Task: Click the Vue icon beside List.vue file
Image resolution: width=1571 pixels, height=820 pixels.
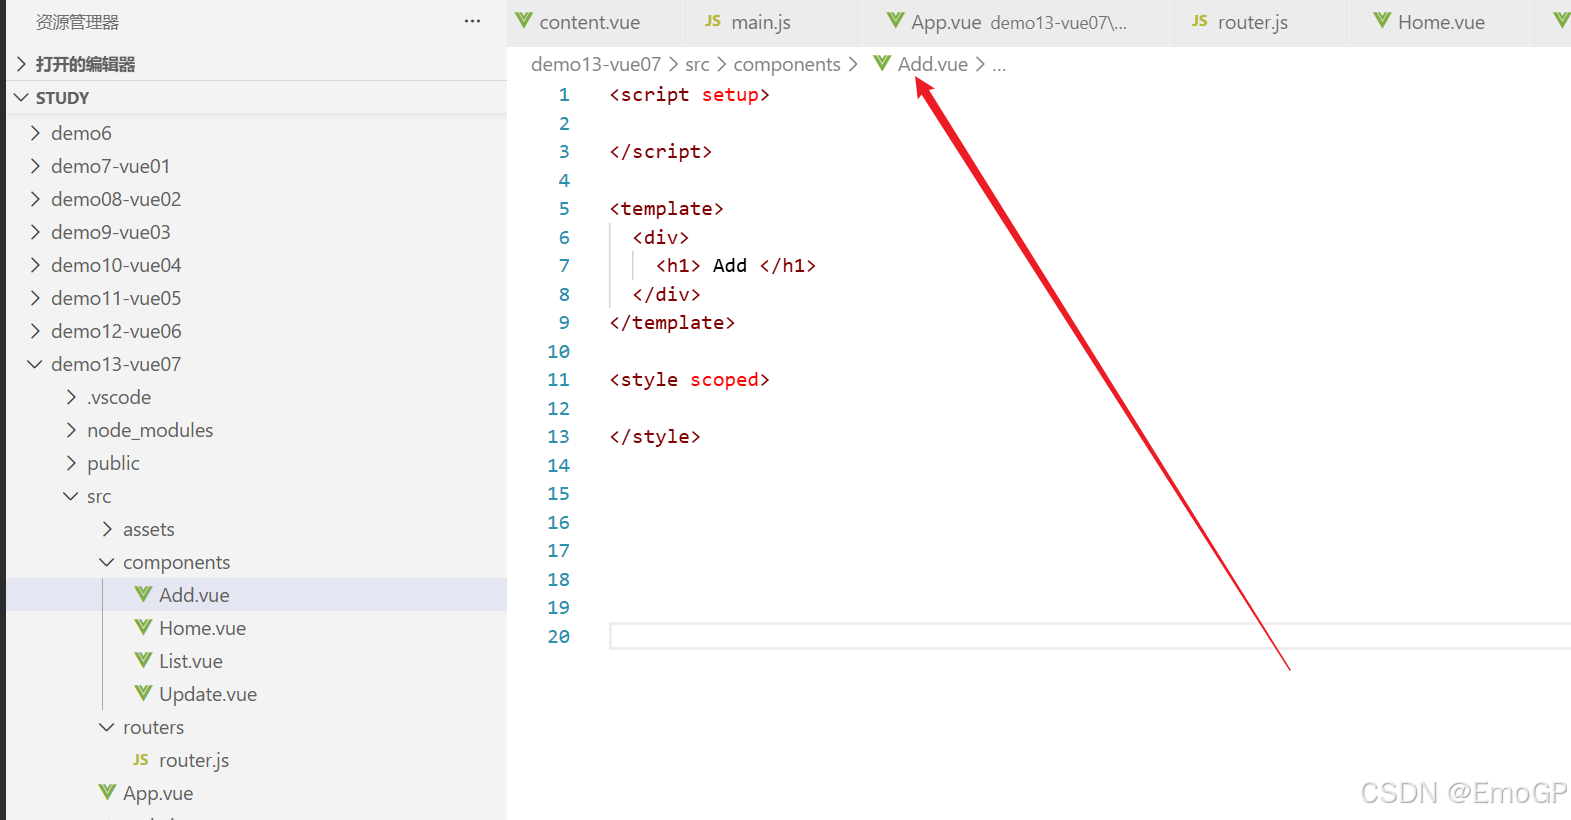Action: [x=143, y=660]
